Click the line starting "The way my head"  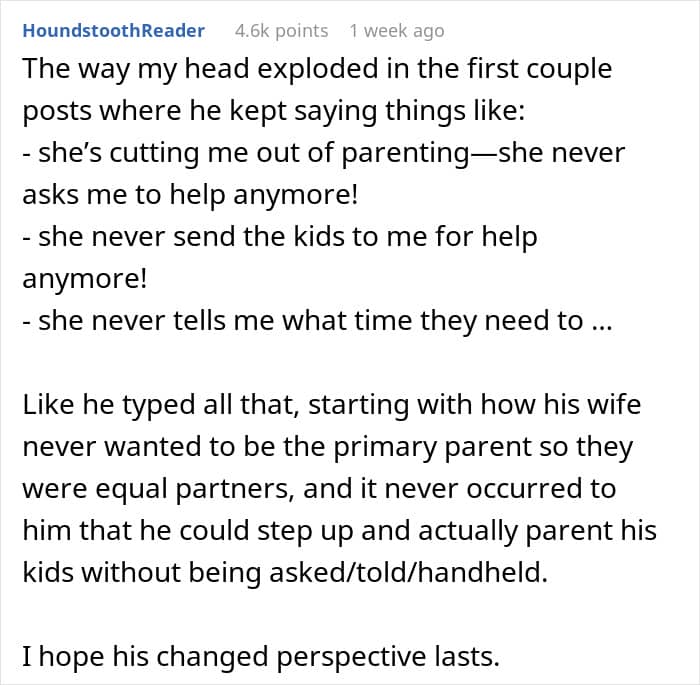pos(317,71)
